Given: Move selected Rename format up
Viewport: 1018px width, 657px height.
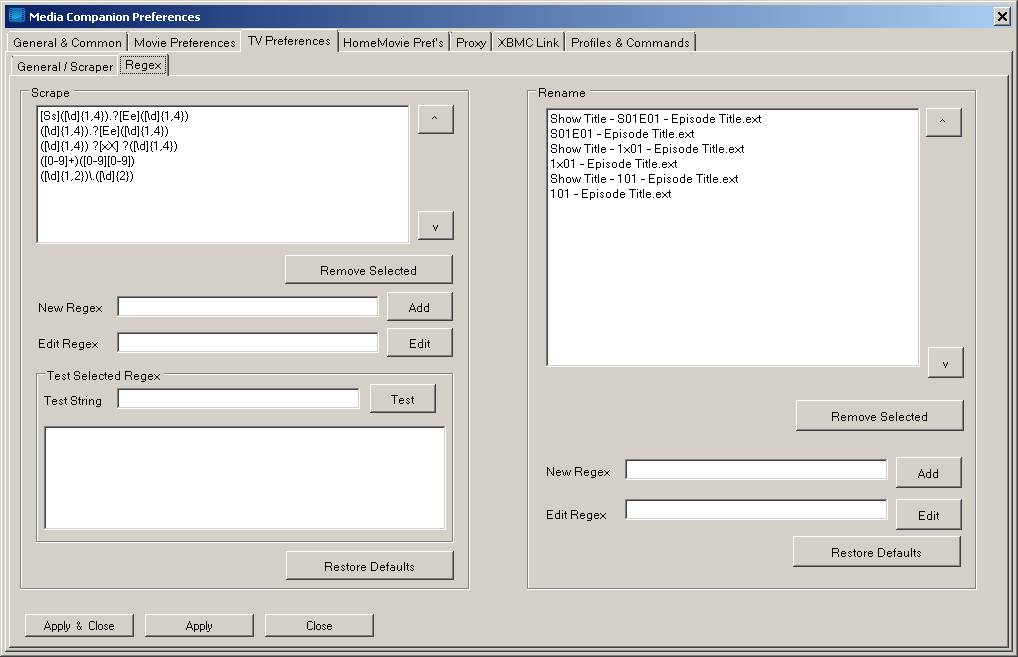Looking at the screenshot, I should [943, 121].
